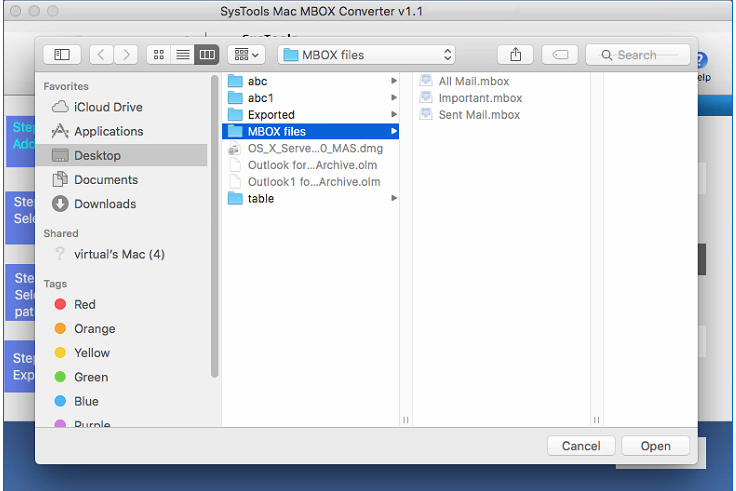Click the Share icon in toolbar

pyautogui.click(x=515, y=55)
